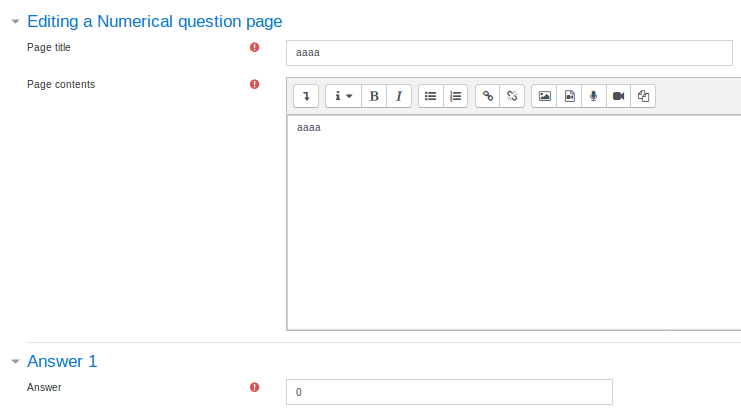Viewport: 741px width, 415px height.
Task: Click the Answer field label
Action: [44, 387]
